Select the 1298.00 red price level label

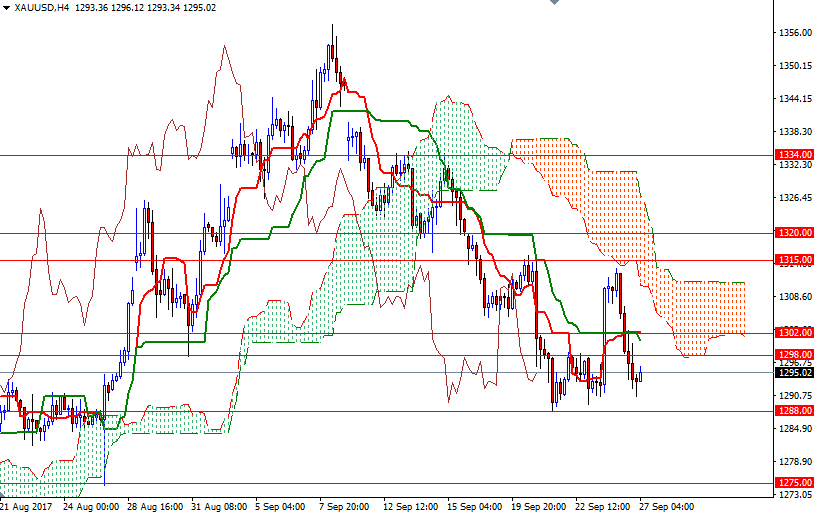coord(793,355)
